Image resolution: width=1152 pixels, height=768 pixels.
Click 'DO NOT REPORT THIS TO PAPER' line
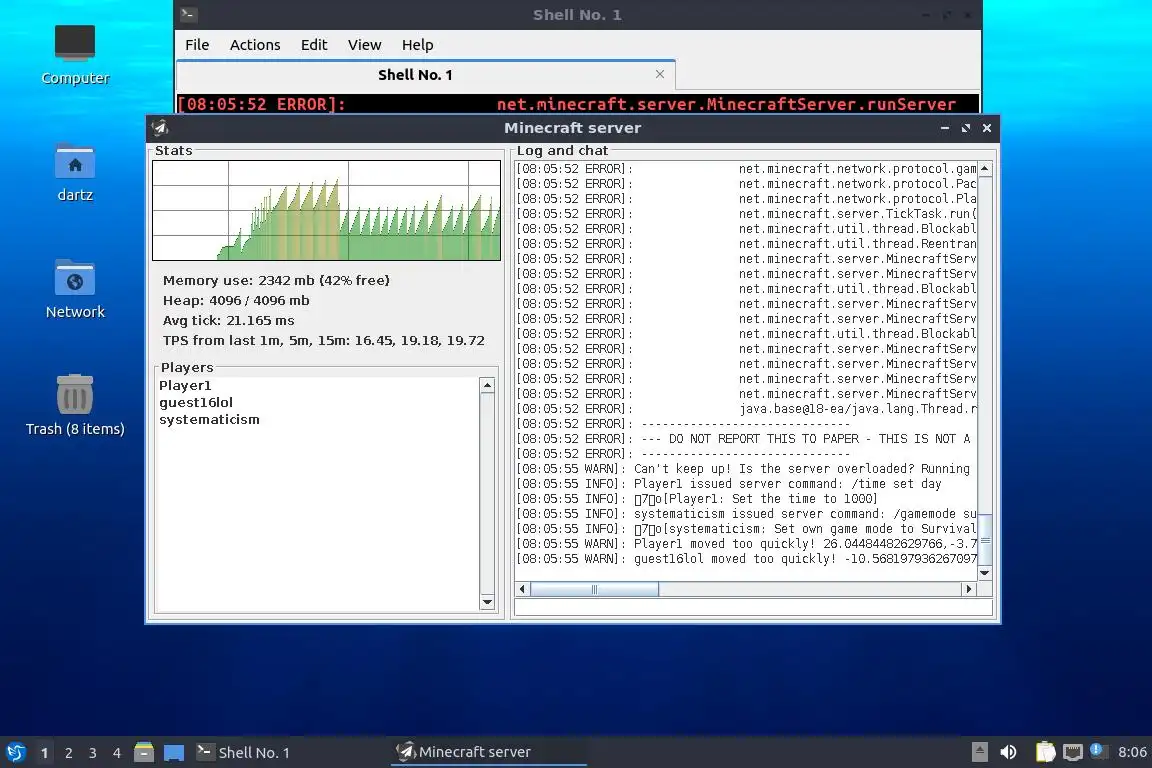tap(746, 439)
